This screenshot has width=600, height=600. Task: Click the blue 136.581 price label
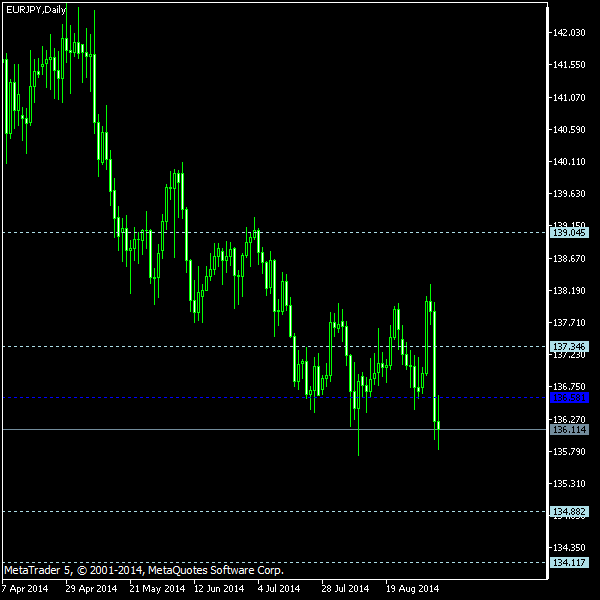pos(569,398)
